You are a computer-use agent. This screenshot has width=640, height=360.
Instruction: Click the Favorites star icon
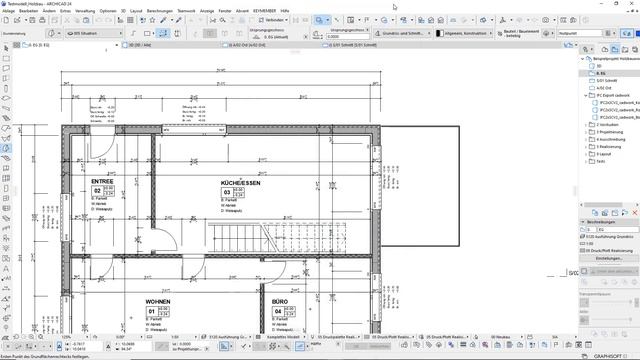tap(152, 20)
